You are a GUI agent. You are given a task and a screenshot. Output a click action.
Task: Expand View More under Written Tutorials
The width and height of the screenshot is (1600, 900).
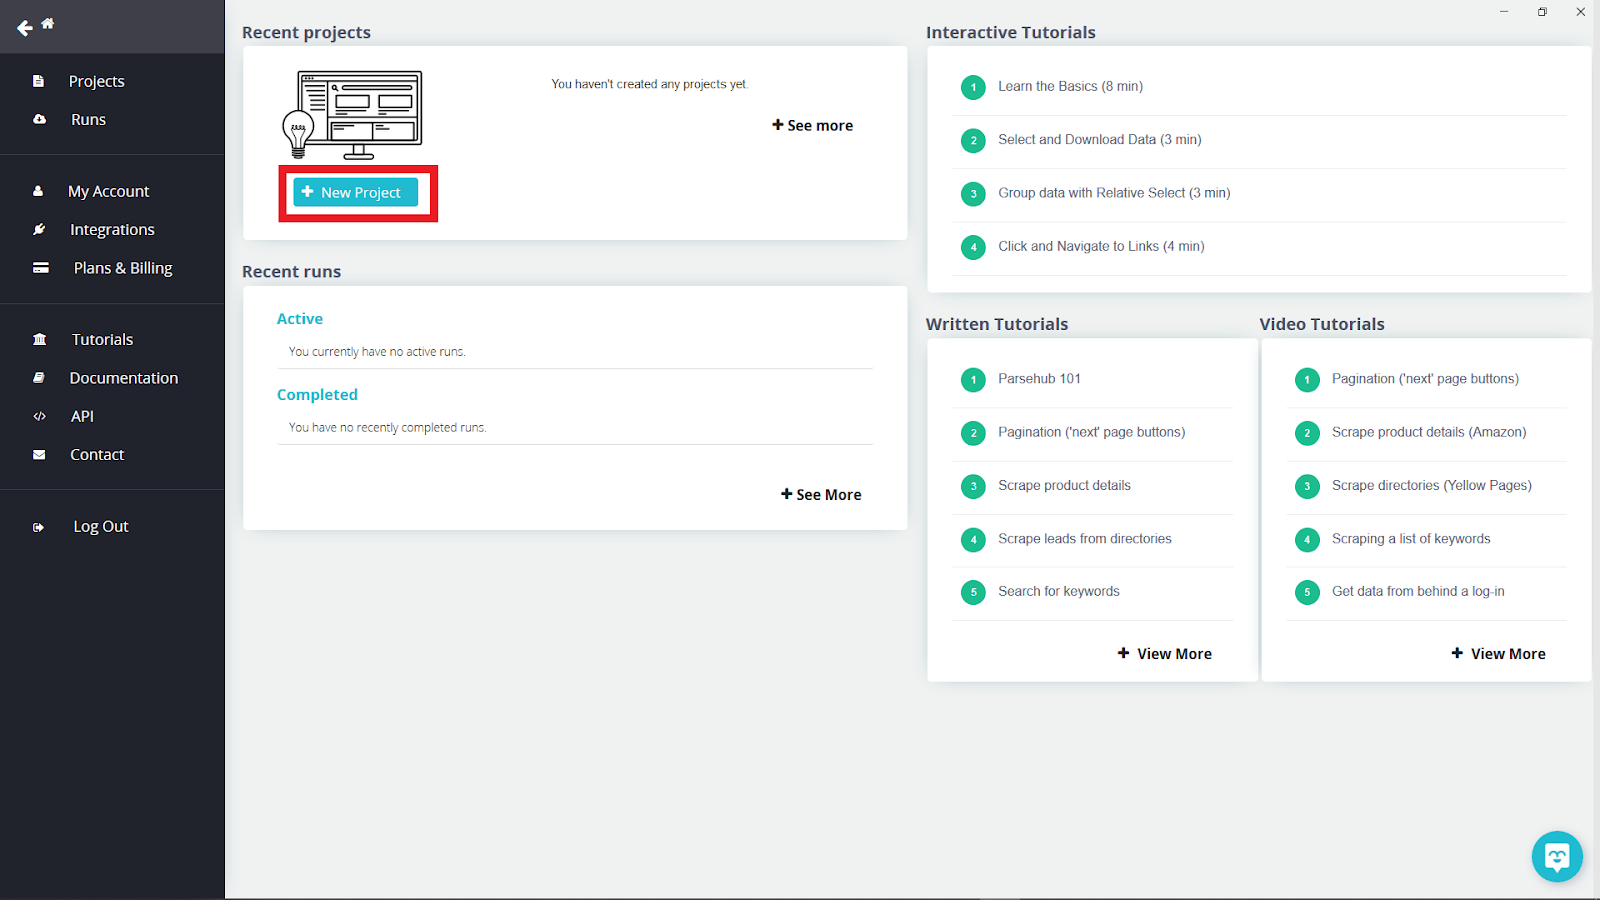tap(1164, 653)
